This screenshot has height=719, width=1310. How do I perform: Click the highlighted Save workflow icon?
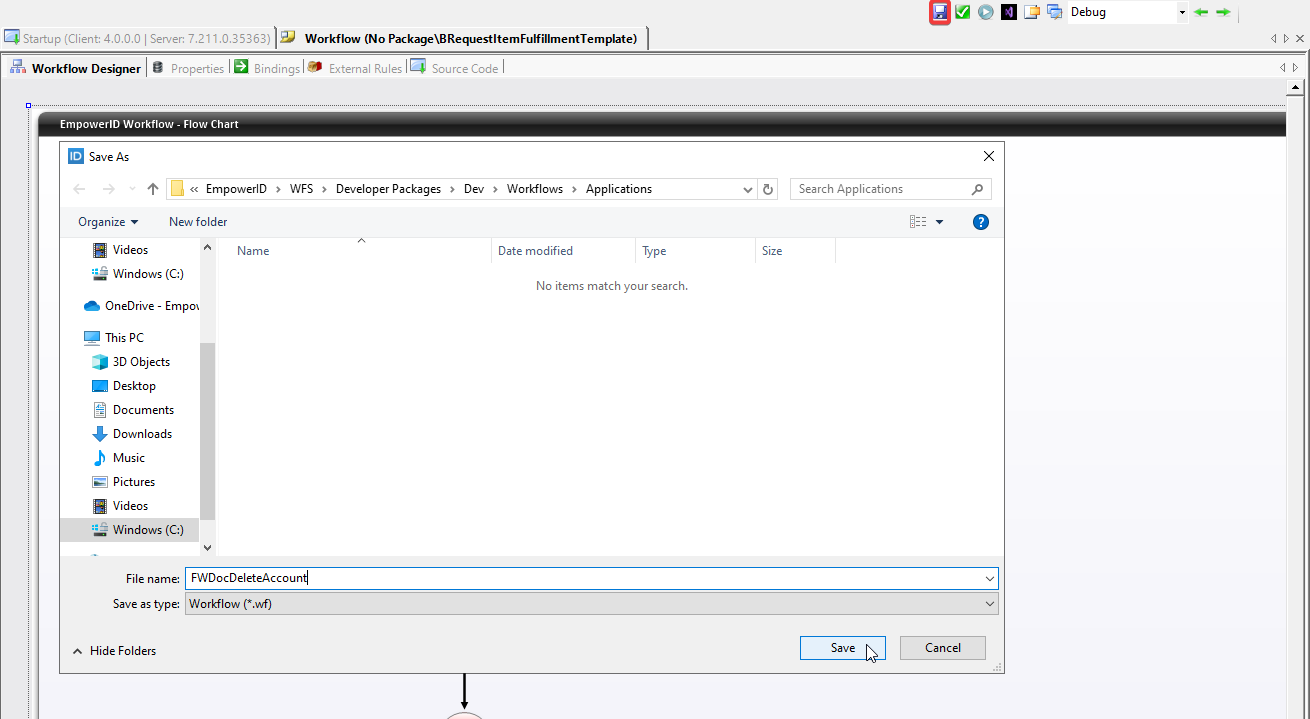[941, 12]
